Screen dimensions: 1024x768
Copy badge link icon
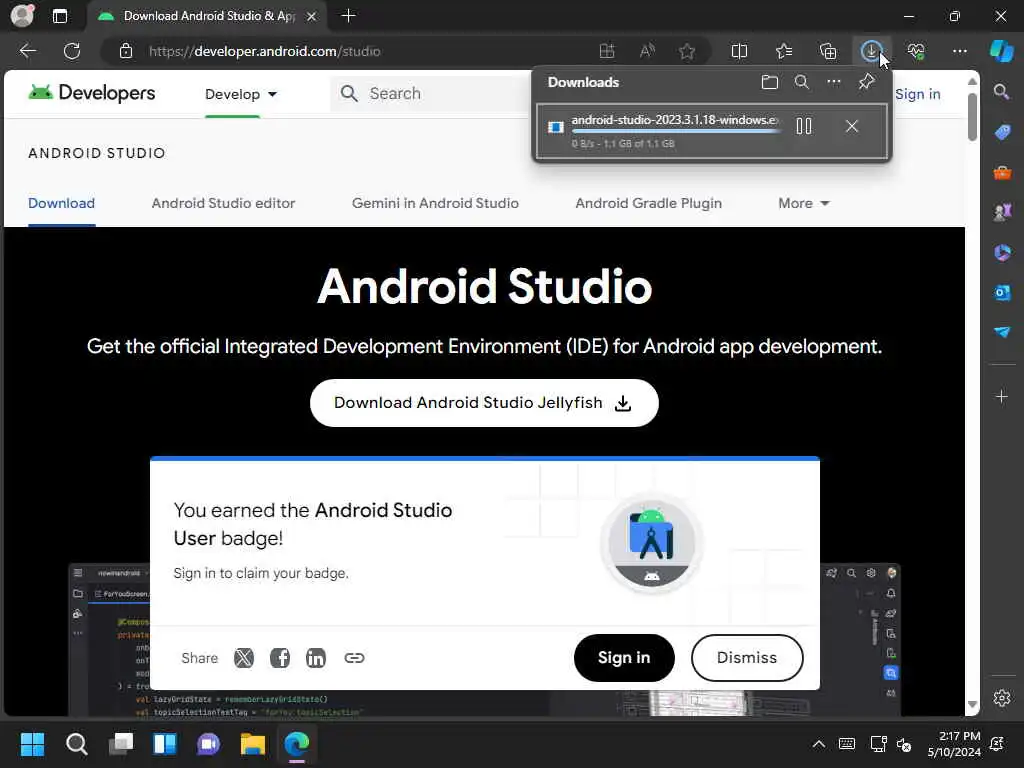354,658
